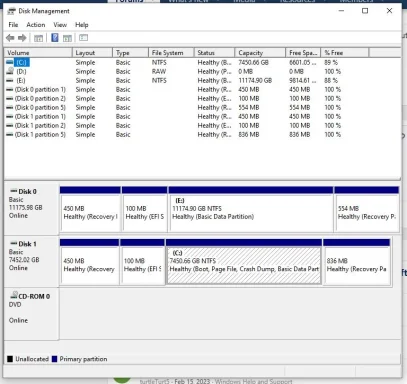Click the Disk 0 icon label
This screenshot has width=407, height=384.
(x=23, y=191)
